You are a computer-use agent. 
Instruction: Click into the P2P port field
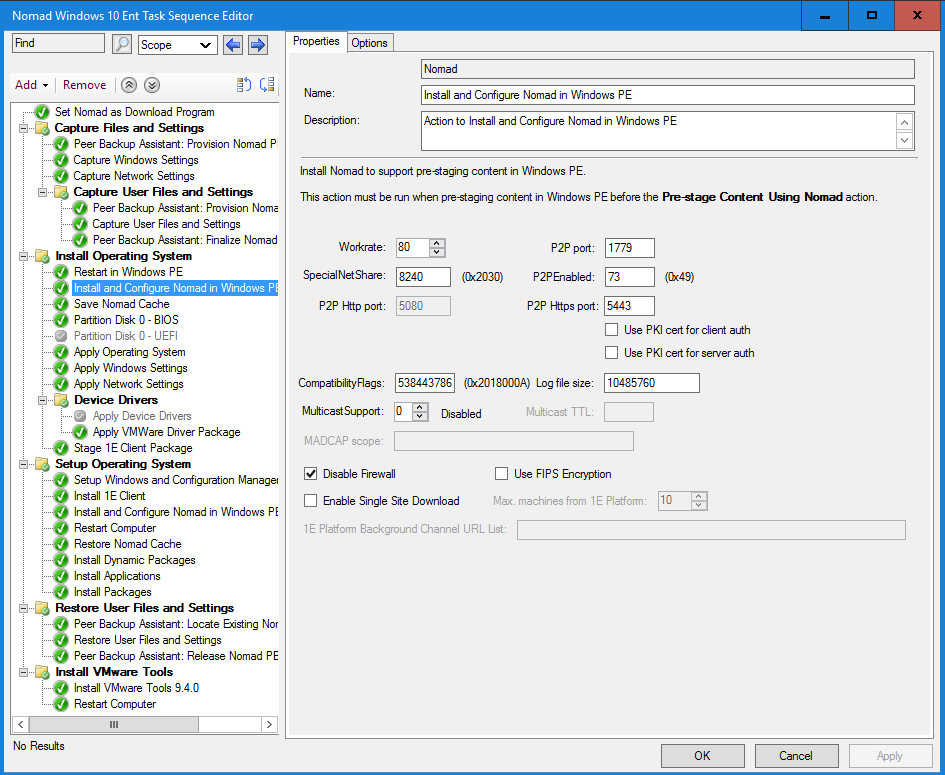[x=629, y=248]
